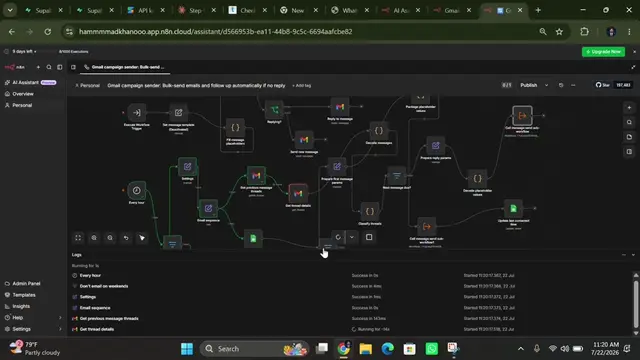The image size is (640, 360).
Task: Click the Publish button
Action: click(529, 85)
